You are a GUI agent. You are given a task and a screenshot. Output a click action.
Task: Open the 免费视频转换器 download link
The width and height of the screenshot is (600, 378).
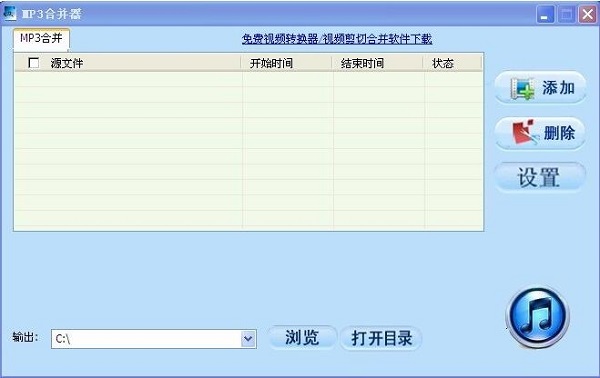coord(337,39)
